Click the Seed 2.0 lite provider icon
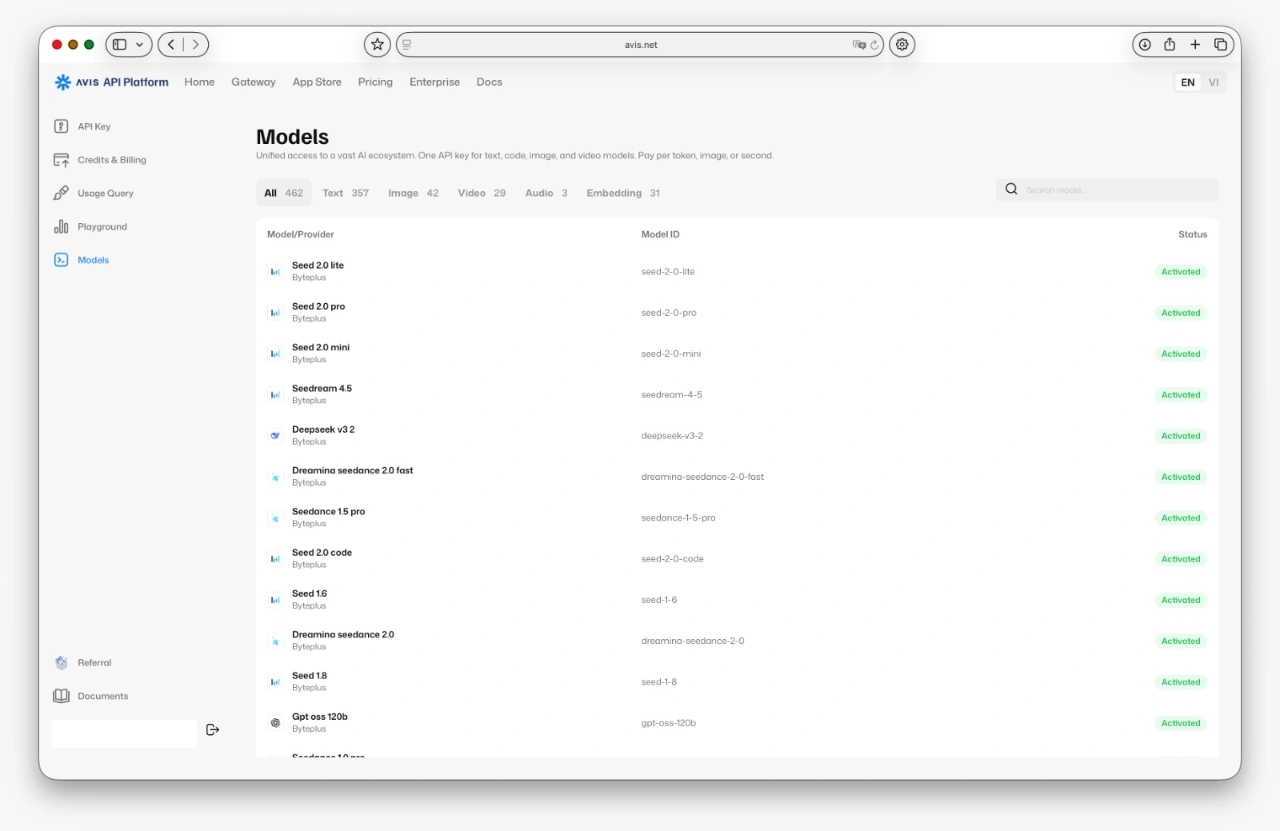Screen dimensions: 1280x831 [x=275, y=272]
